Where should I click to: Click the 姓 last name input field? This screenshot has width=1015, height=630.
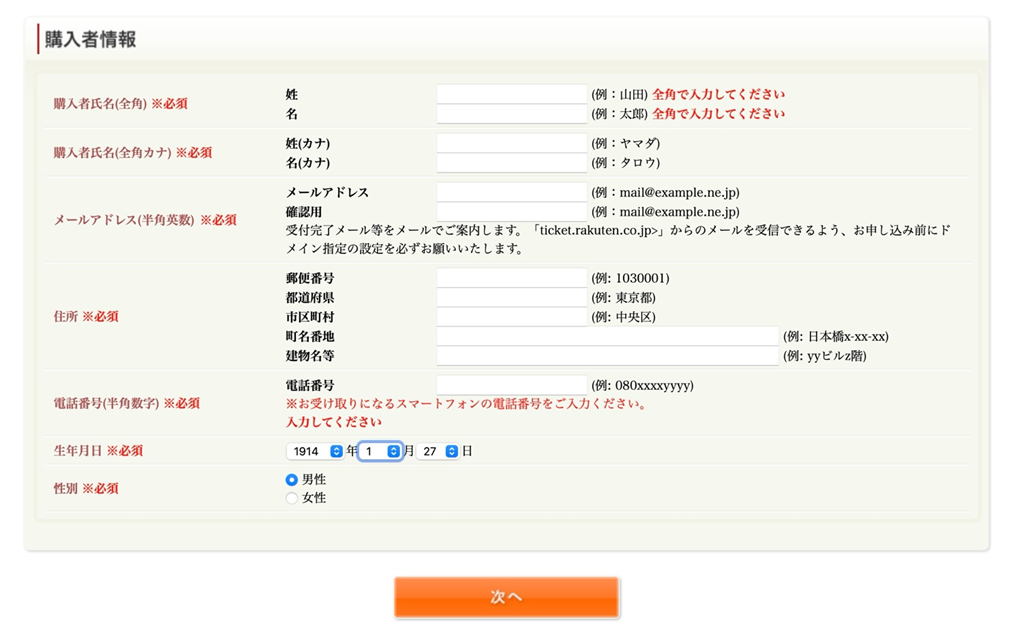pos(511,94)
